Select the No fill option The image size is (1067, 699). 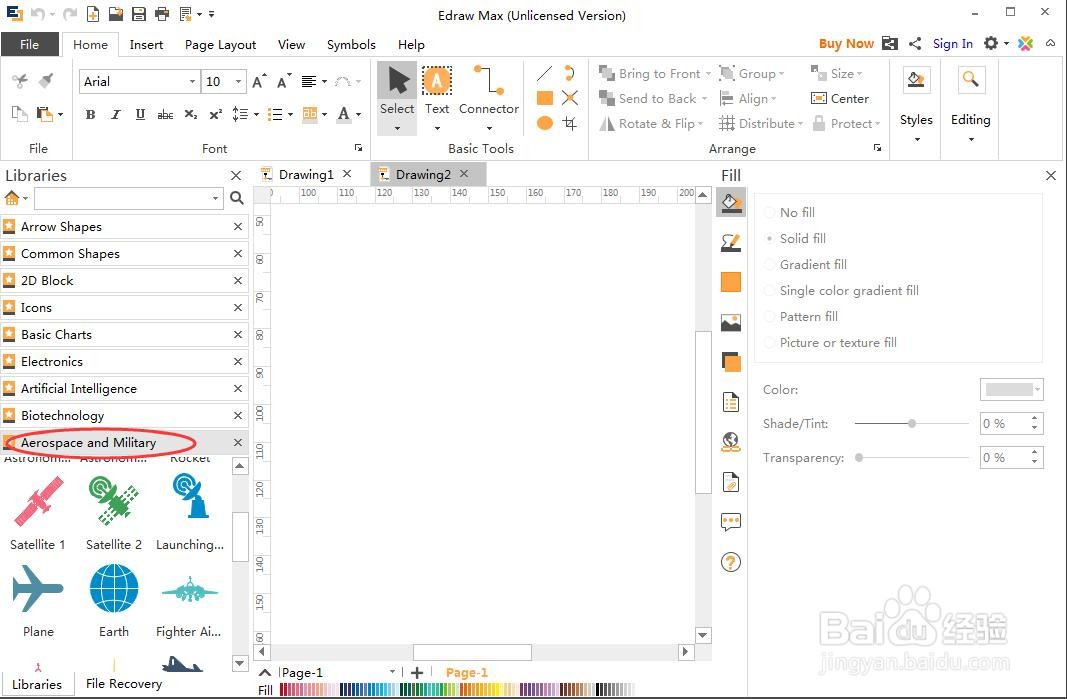pyautogui.click(x=789, y=212)
